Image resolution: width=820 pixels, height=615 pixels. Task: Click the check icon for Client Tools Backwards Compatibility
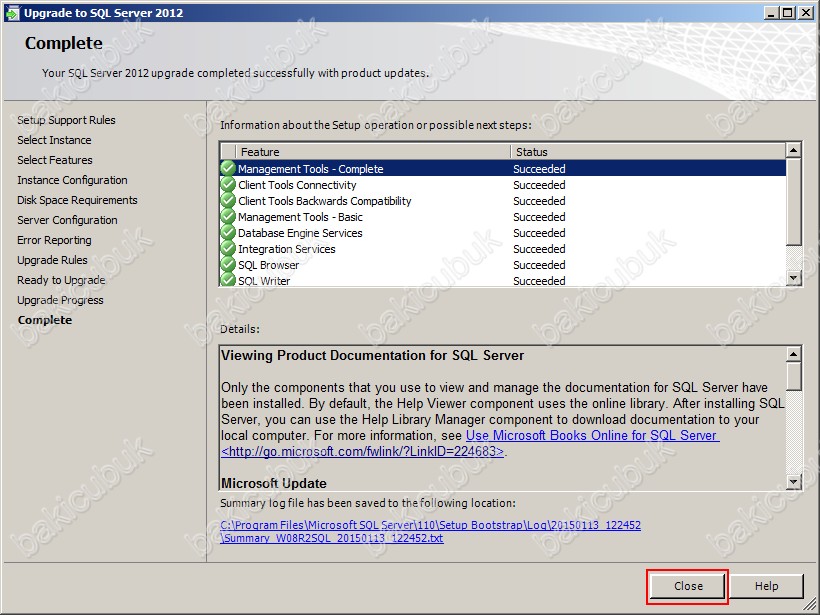(x=228, y=201)
